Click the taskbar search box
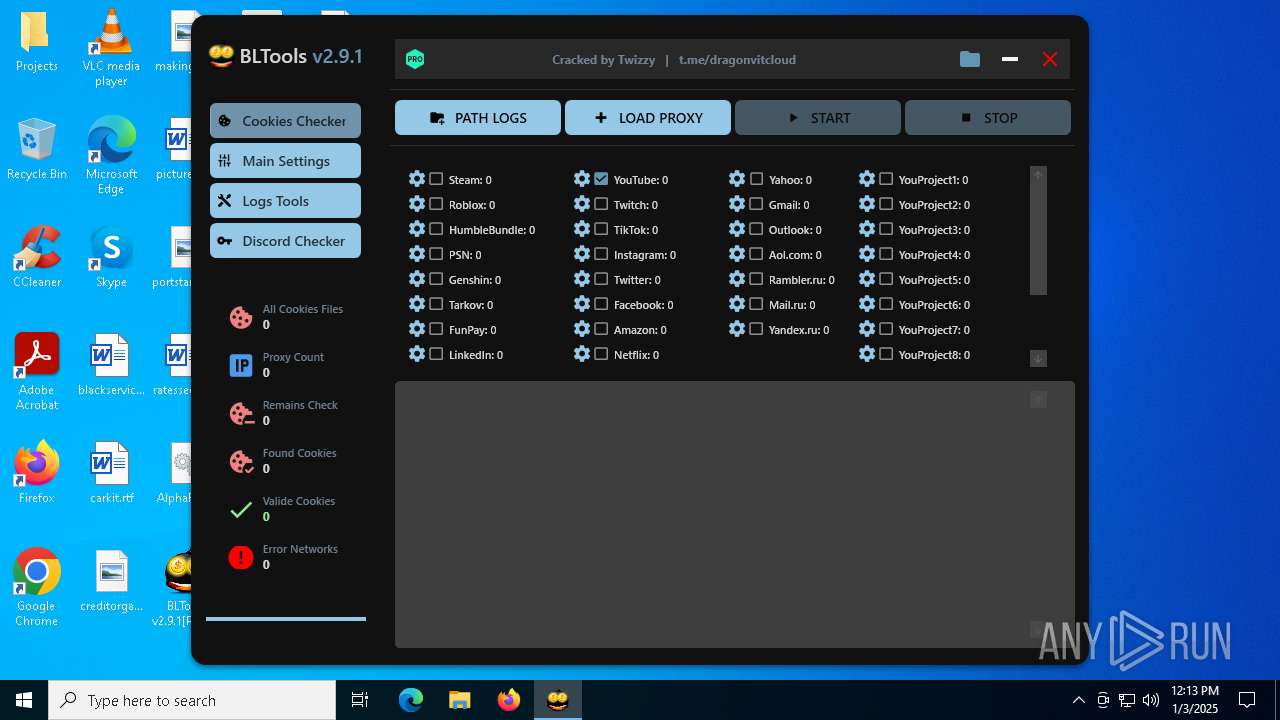 click(x=192, y=700)
